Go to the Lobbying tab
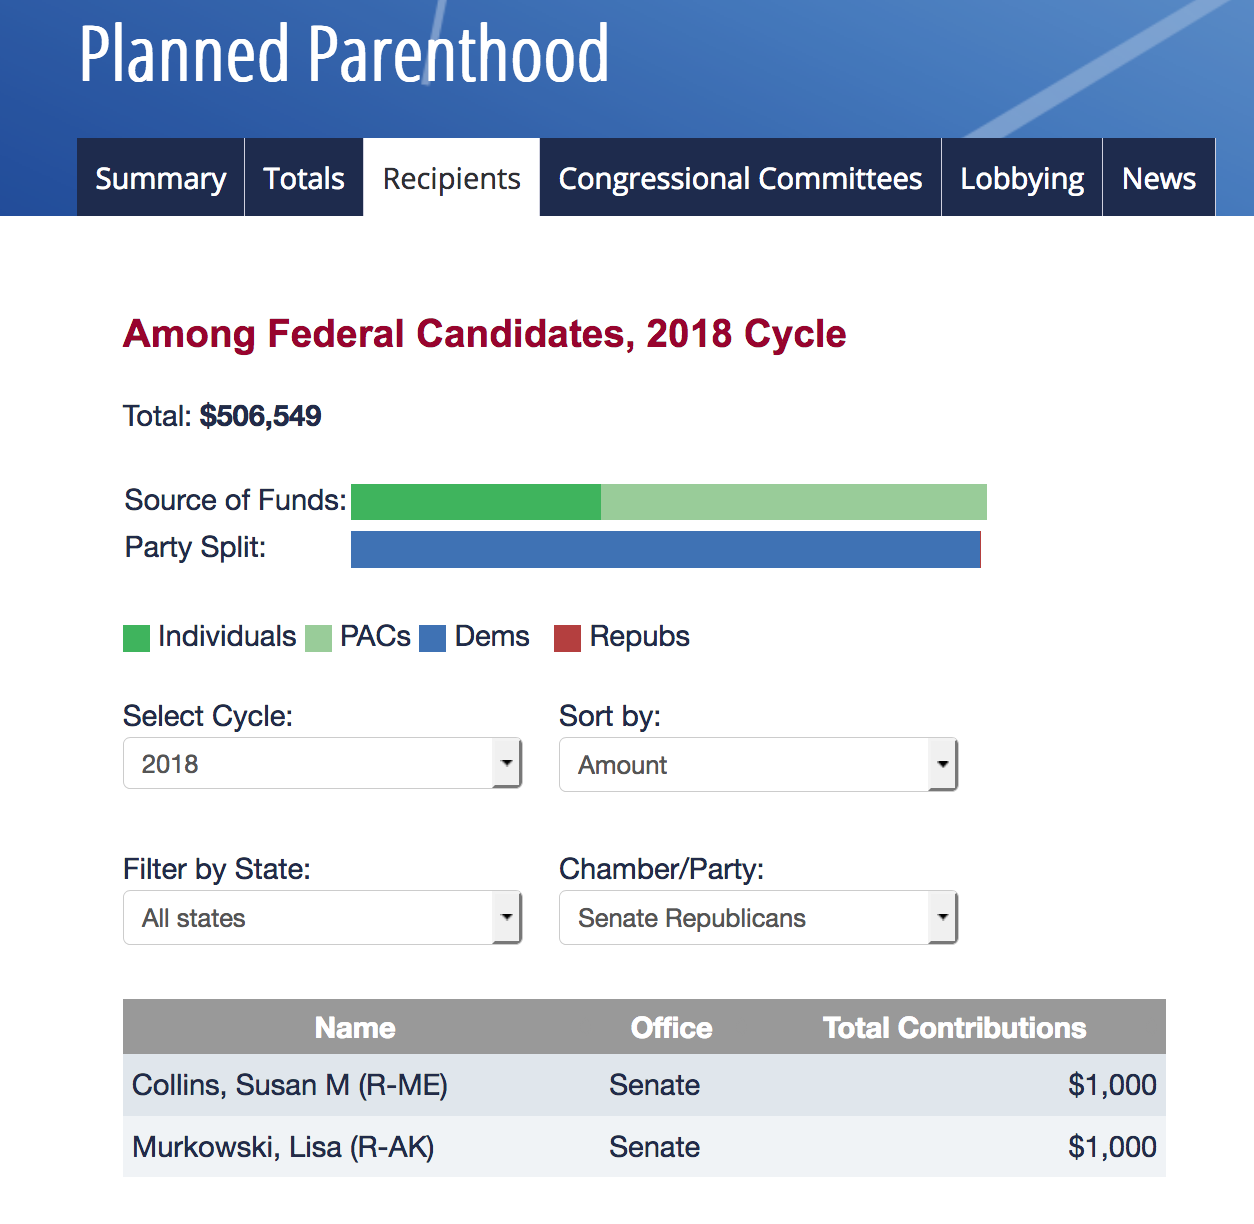Image resolution: width=1254 pixels, height=1224 pixels. point(1022,178)
